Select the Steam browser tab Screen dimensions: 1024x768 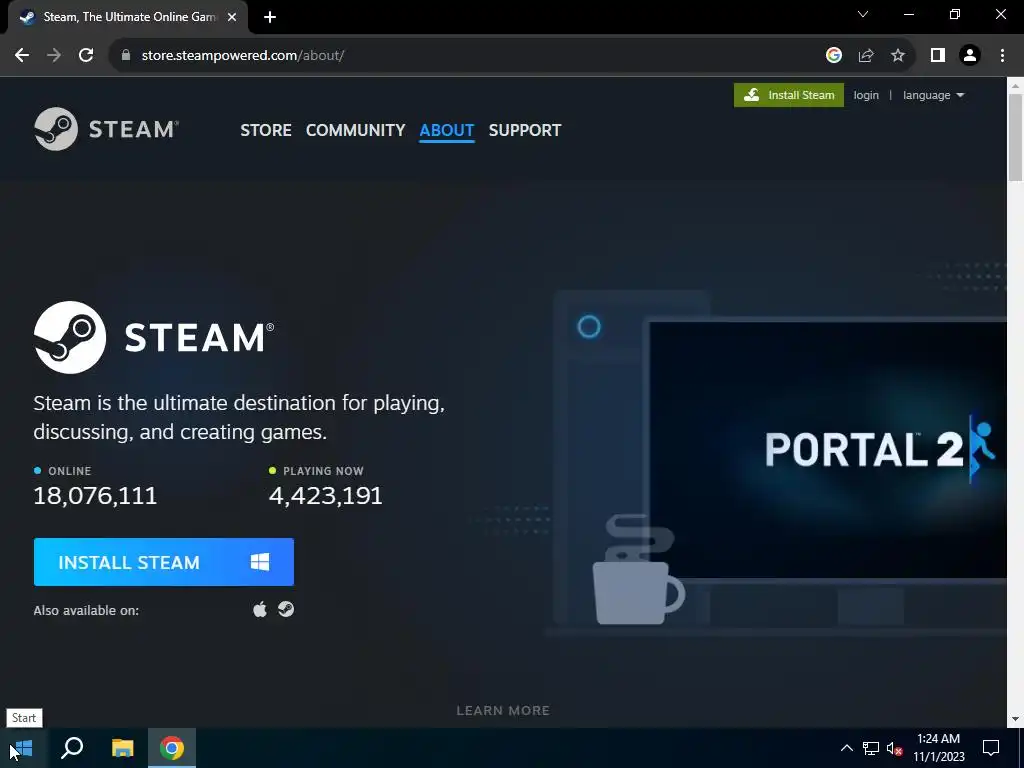tap(128, 17)
